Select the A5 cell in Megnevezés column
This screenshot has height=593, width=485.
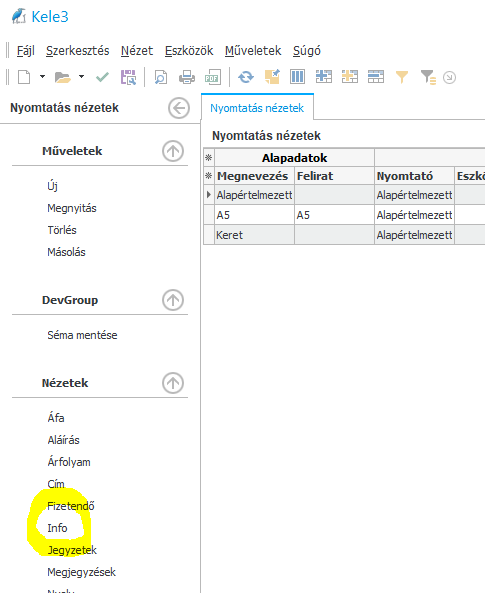255,215
